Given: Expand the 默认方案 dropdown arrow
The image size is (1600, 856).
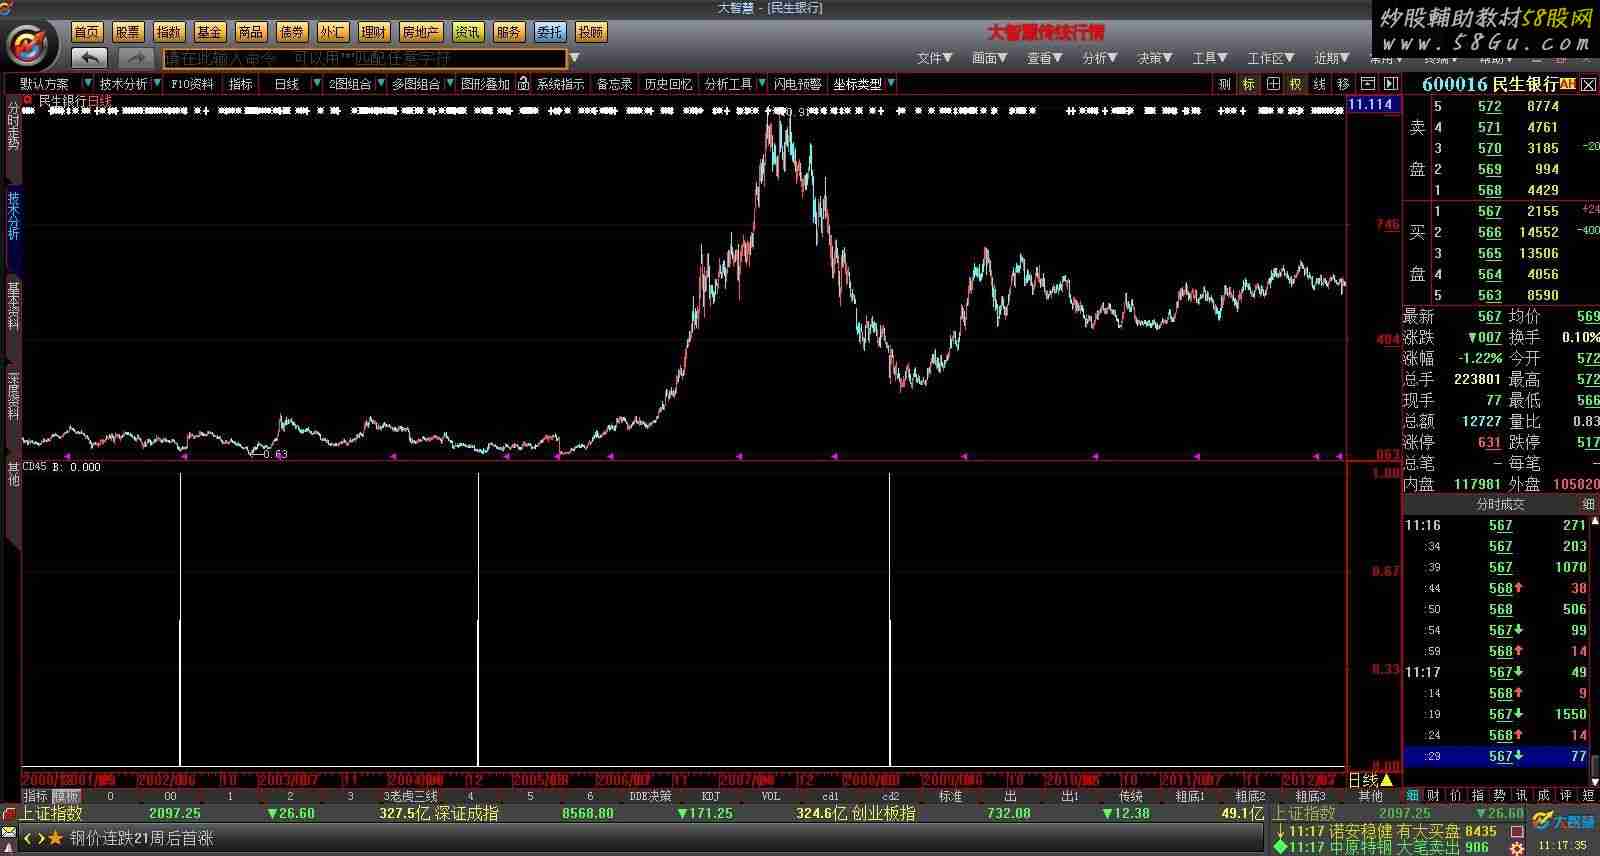Looking at the screenshot, I should [x=88, y=84].
